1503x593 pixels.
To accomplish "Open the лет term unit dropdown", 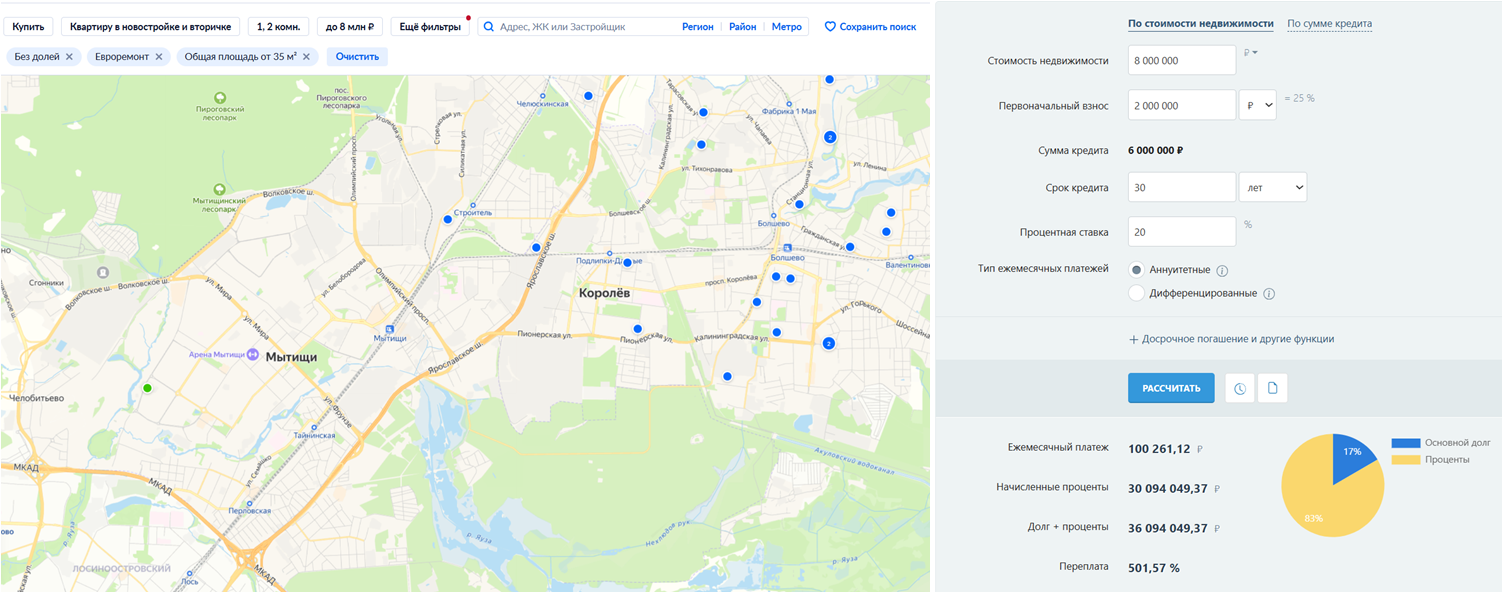I will [1273, 187].
